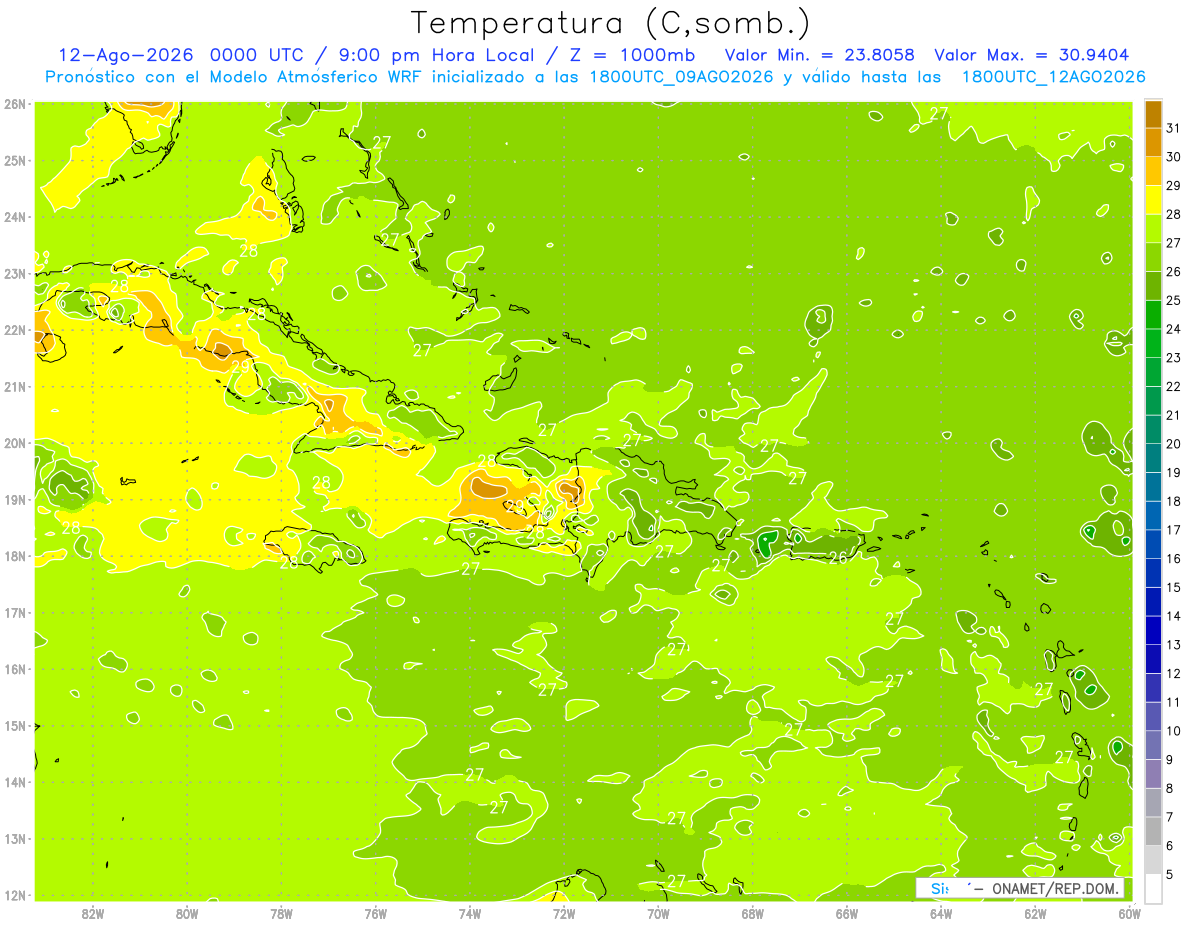This screenshot has width=1200, height=927.
Task: Click the '26N' latitude axis label
Action: click(x=14, y=104)
